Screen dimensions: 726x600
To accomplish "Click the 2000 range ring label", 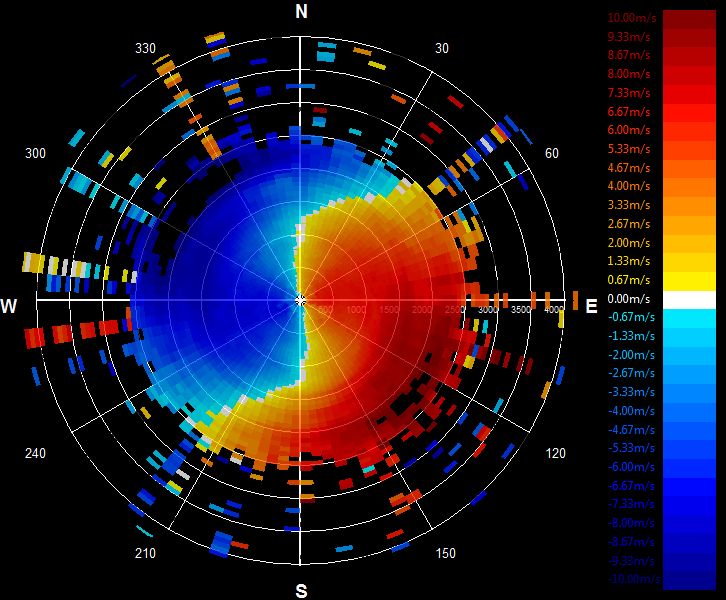I will 421,310.
